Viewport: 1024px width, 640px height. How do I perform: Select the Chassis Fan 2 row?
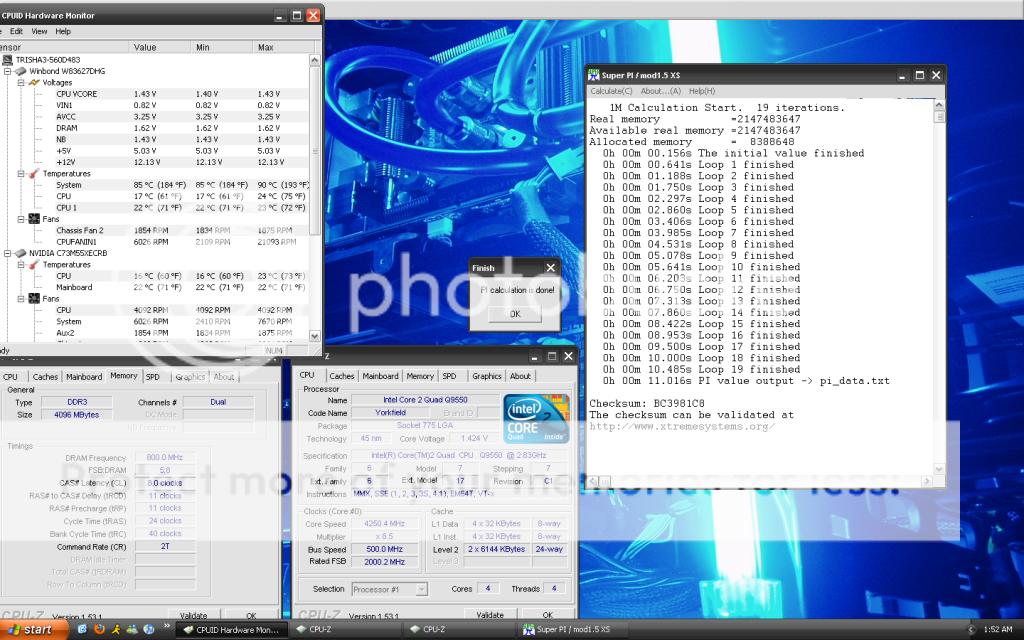point(155,231)
